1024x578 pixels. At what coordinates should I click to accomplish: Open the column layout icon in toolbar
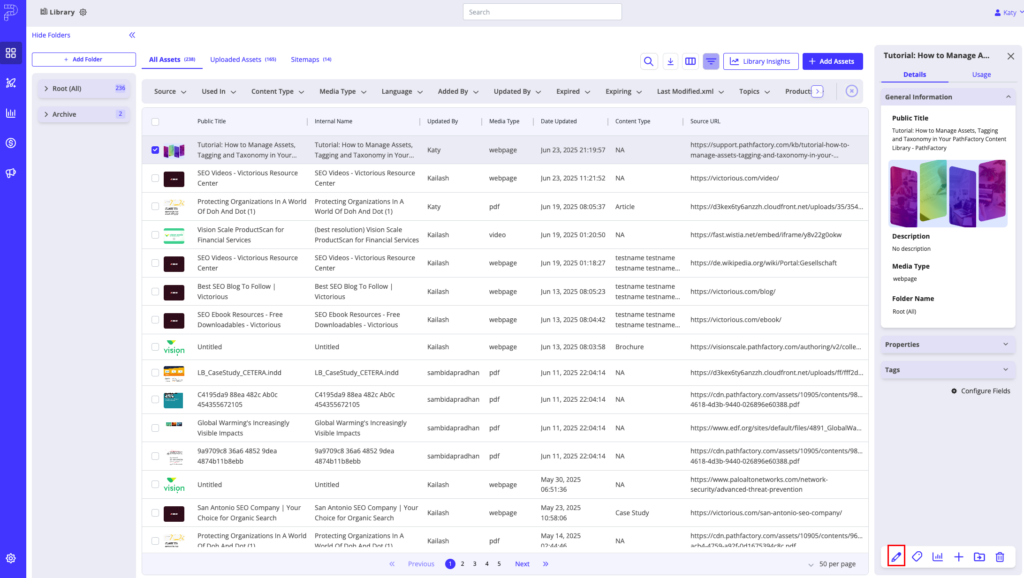click(690, 61)
